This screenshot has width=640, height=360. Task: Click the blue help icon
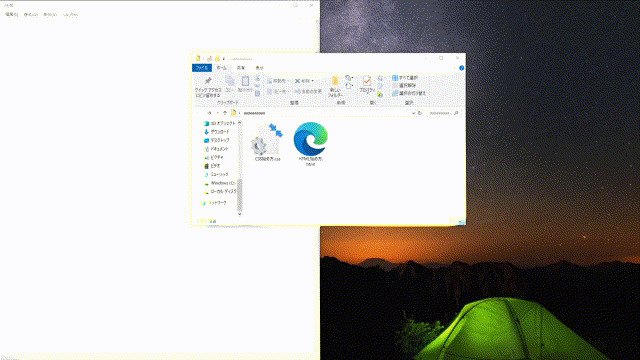[x=462, y=68]
